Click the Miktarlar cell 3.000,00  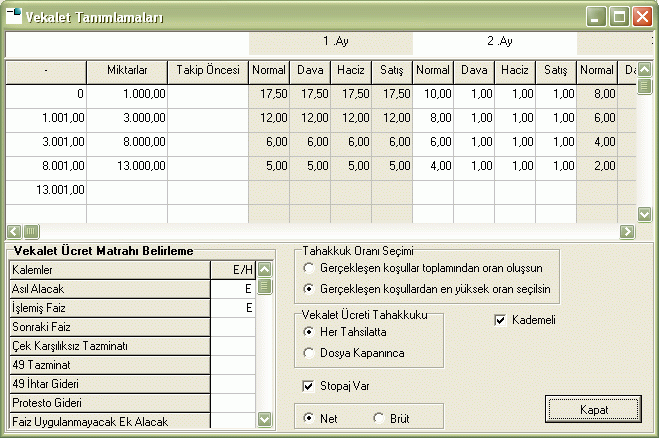(x=127, y=120)
